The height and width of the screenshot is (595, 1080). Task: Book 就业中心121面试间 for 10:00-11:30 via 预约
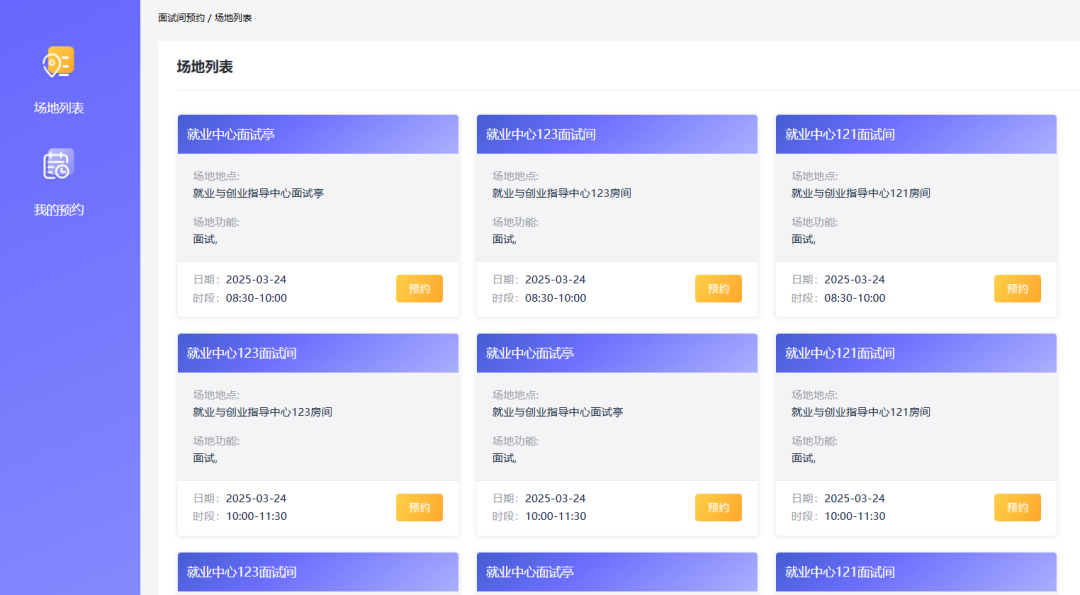pyautogui.click(x=1017, y=508)
